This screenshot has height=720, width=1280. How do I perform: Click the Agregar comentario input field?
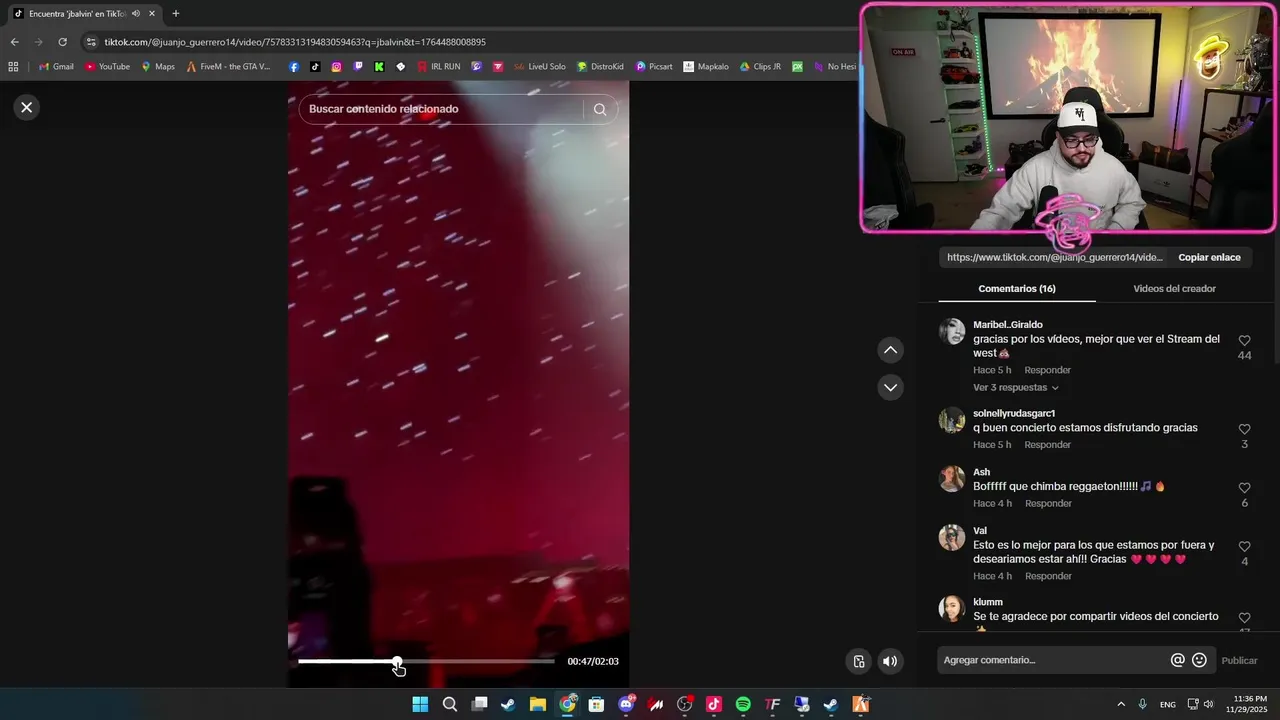pos(1054,660)
